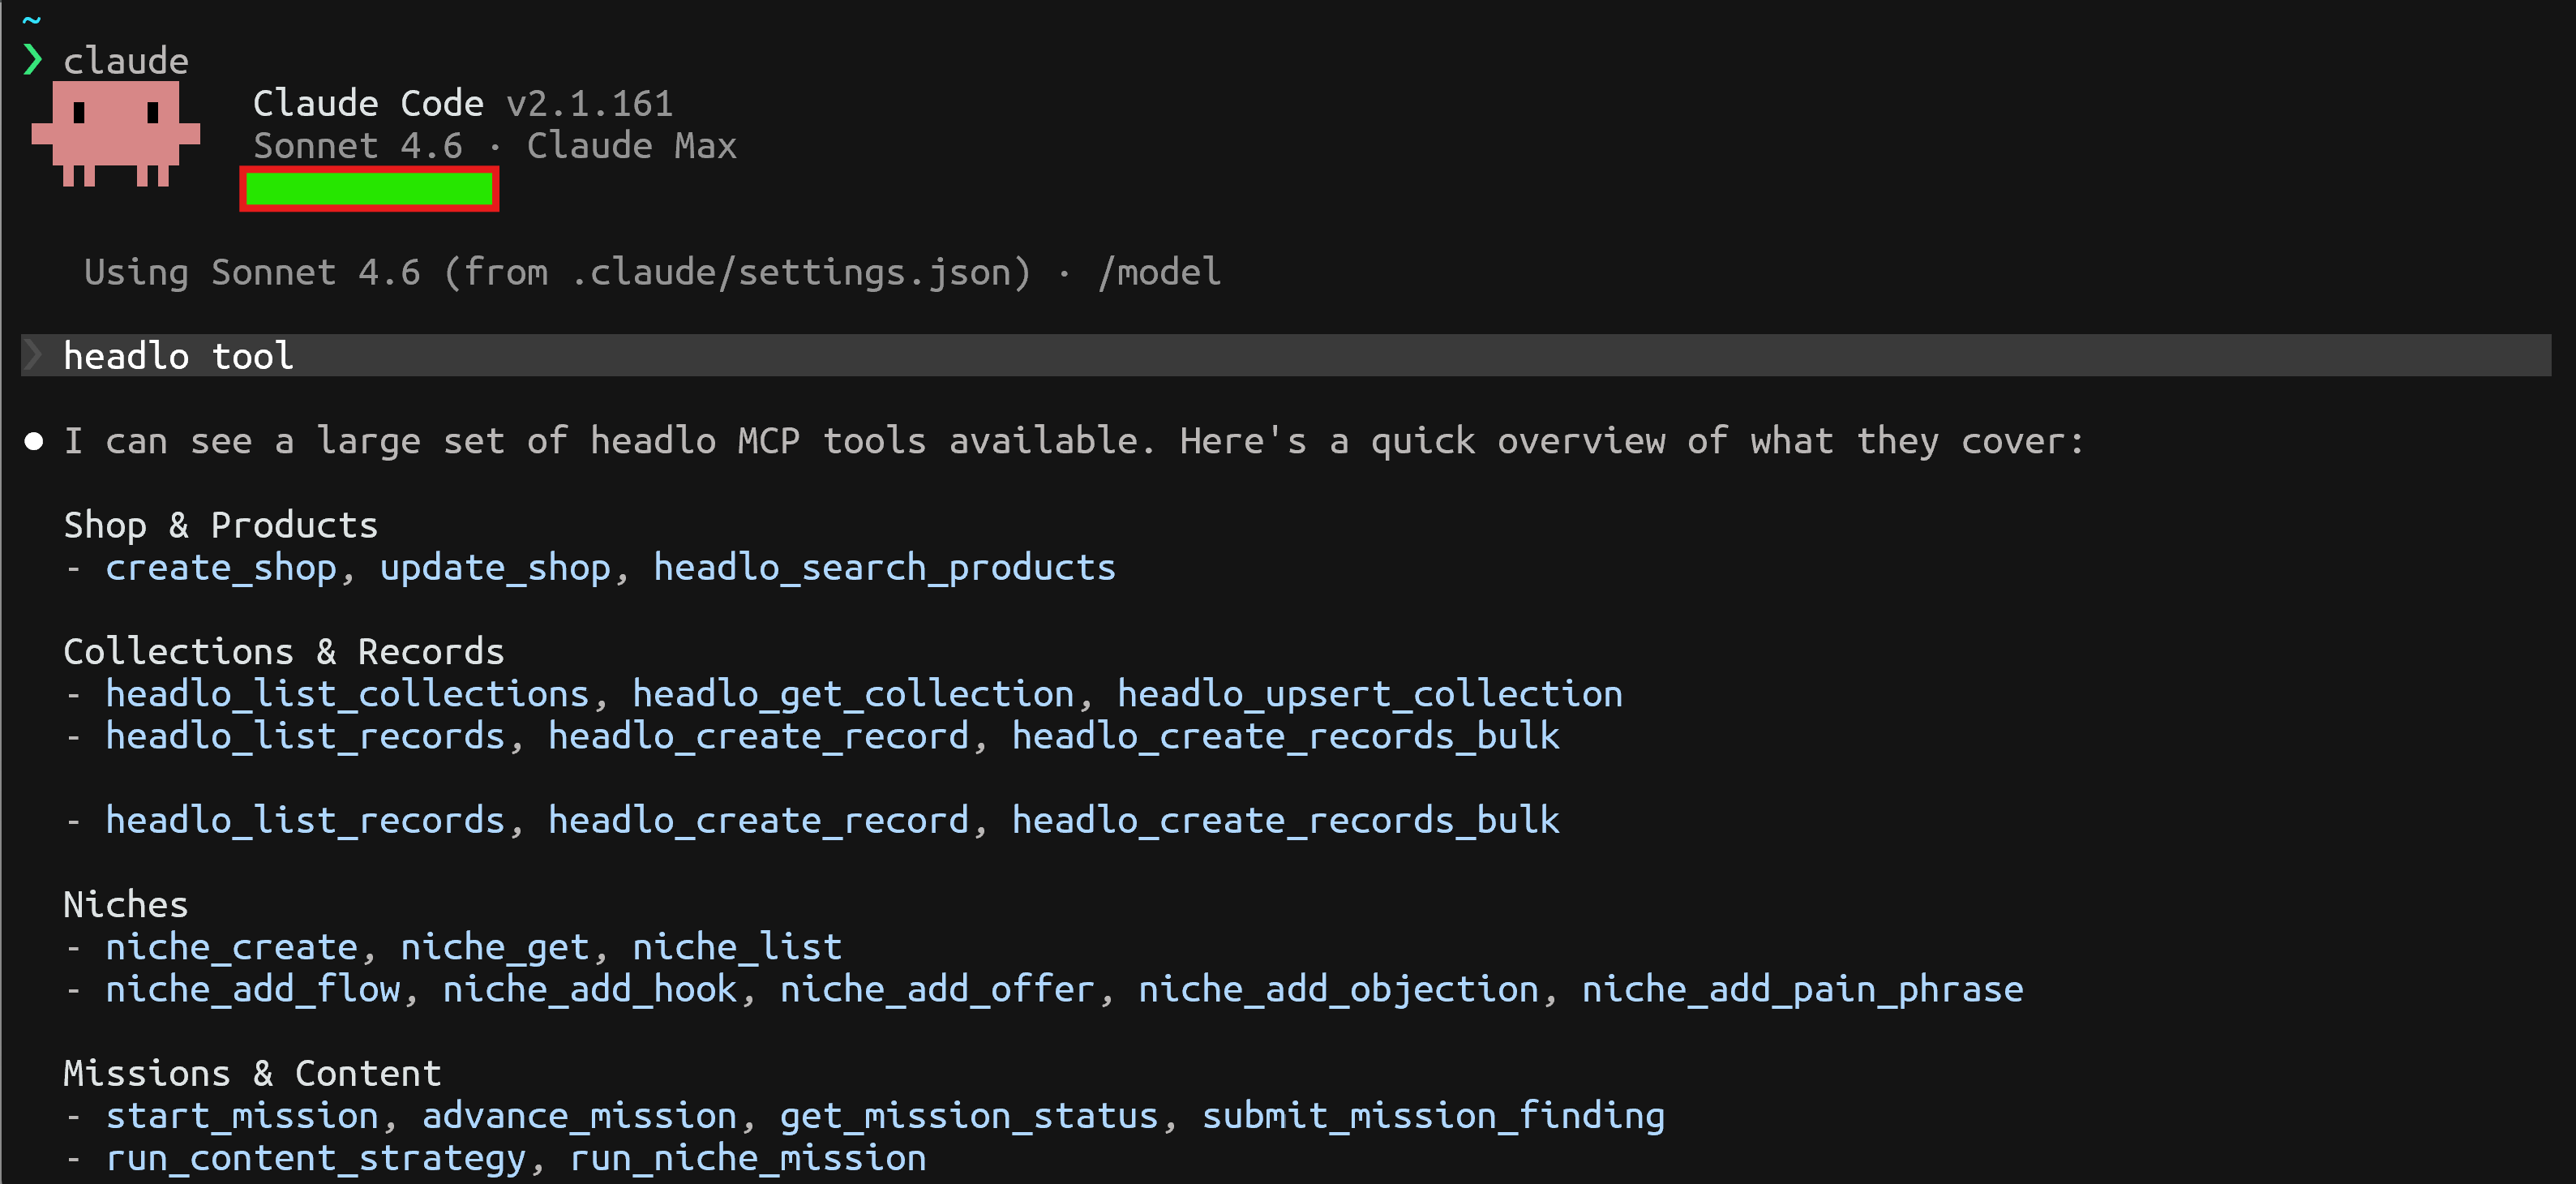Click the green shell prompt chevron
The image size is (2576, 1184).
pos(32,60)
